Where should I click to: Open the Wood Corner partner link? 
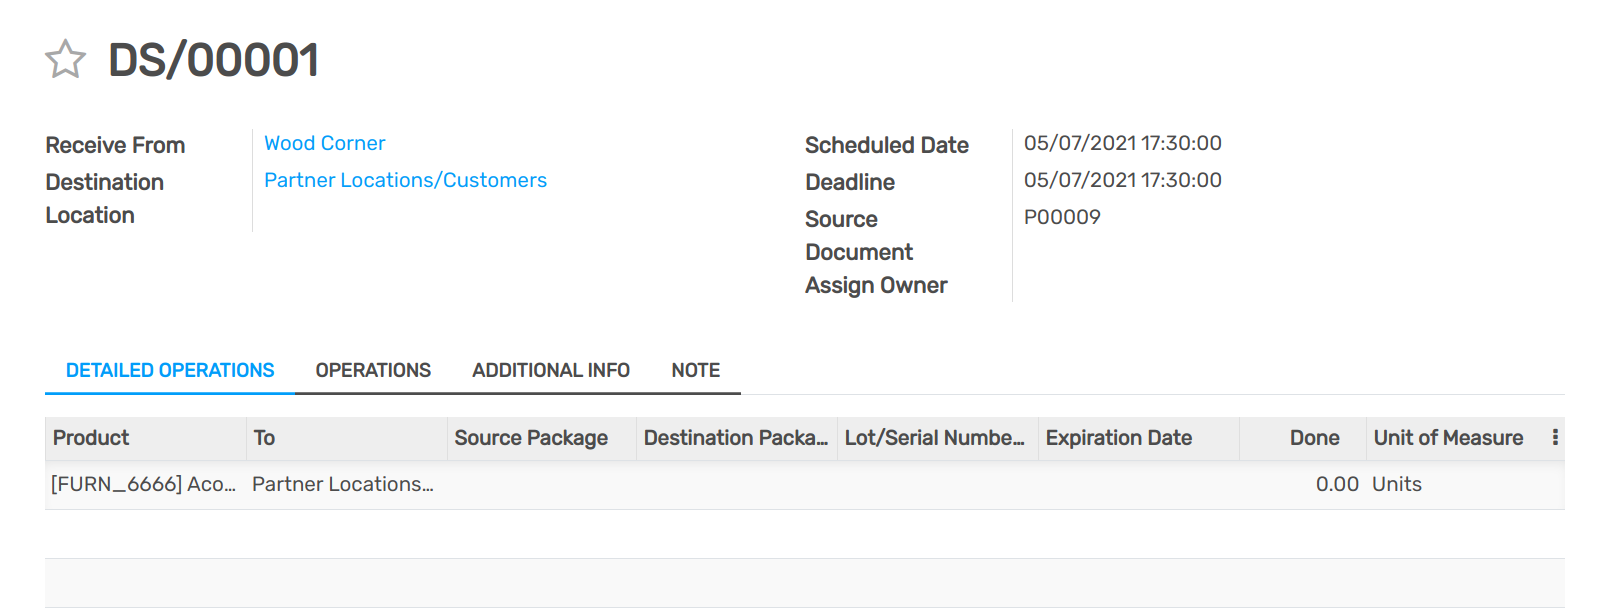pyautogui.click(x=324, y=143)
